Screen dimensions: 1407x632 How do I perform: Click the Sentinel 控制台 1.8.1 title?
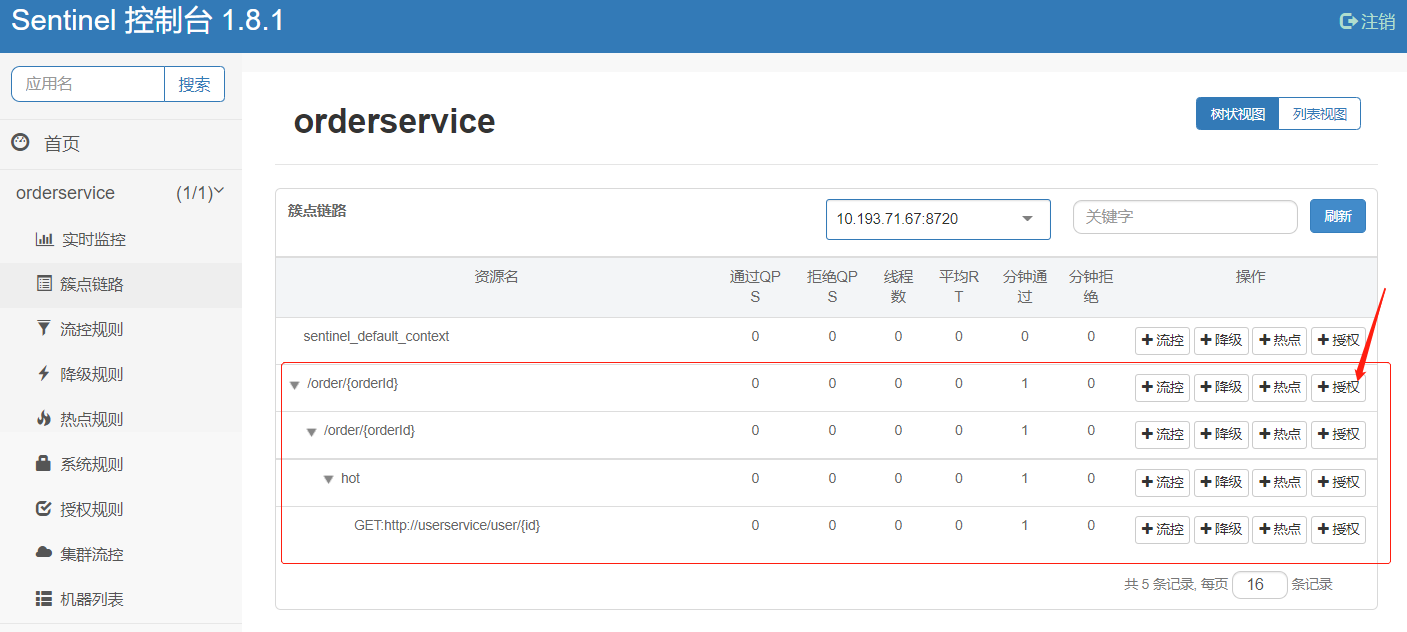click(x=148, y=20)
